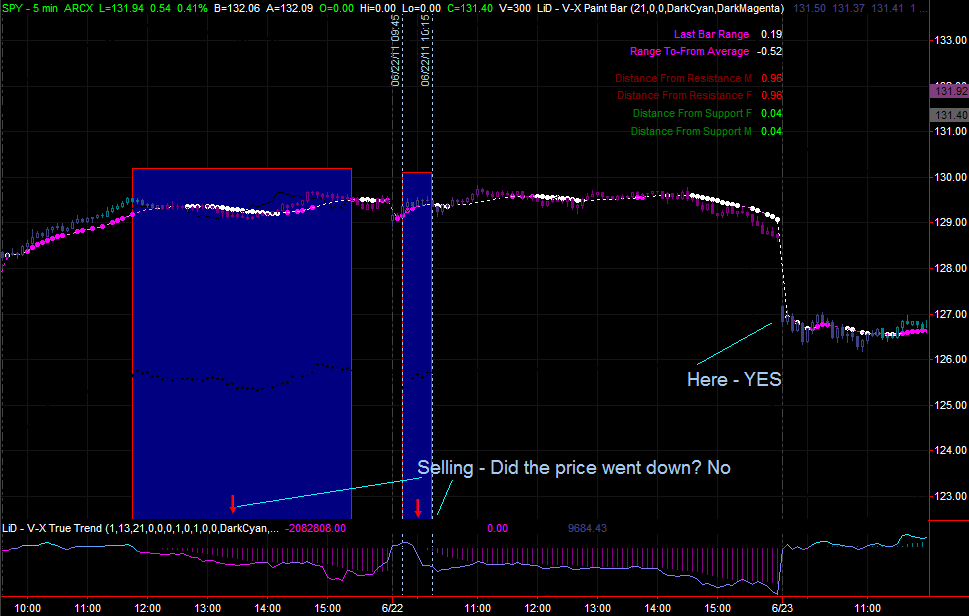Click the Distance From Support M label

pos(692,131)
